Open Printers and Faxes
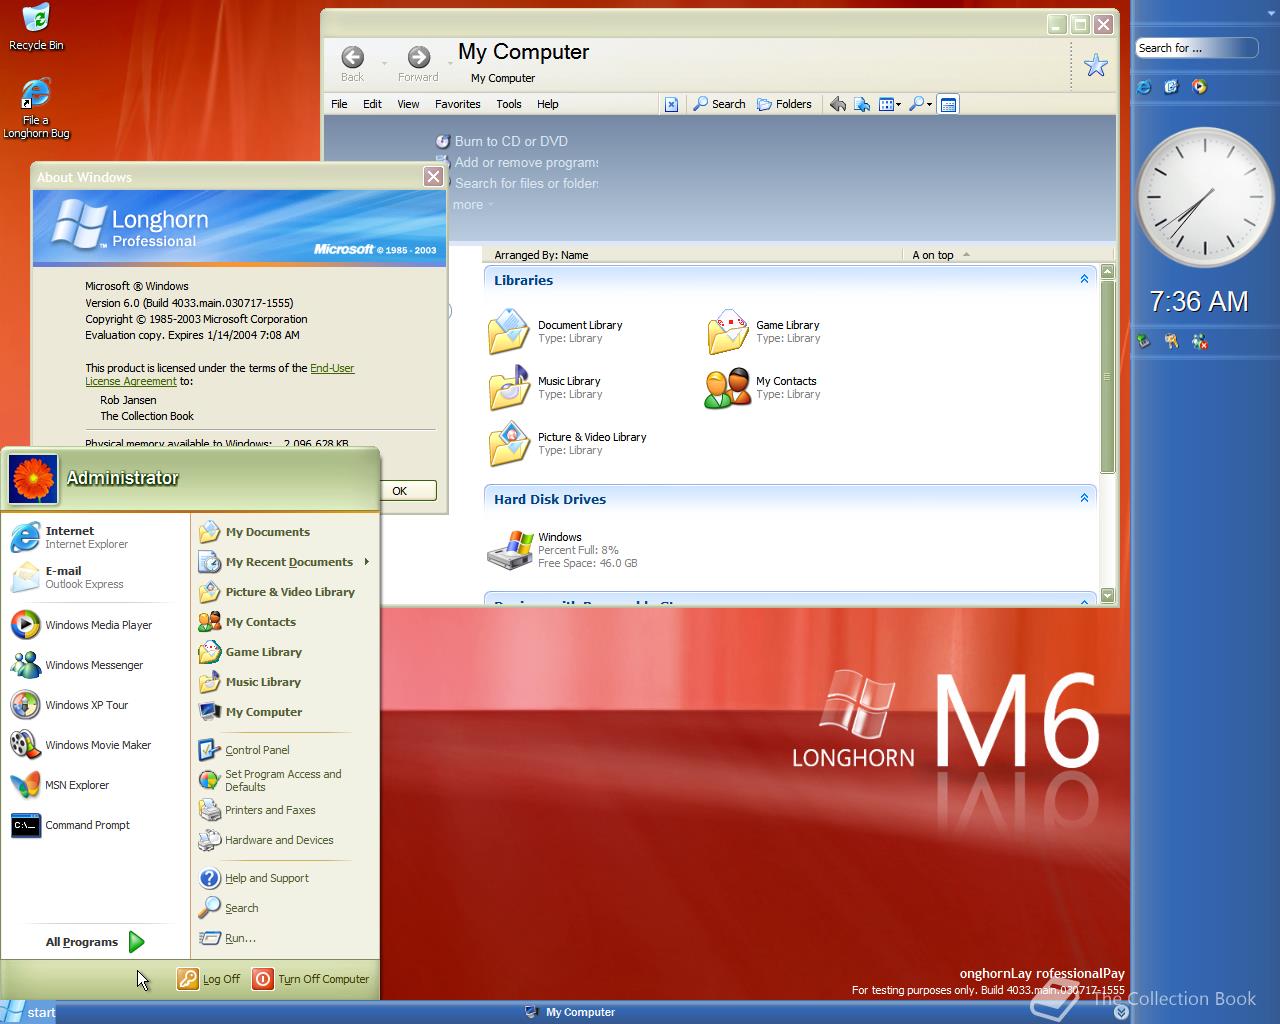1280x1024 pixels. pos(257,810)
